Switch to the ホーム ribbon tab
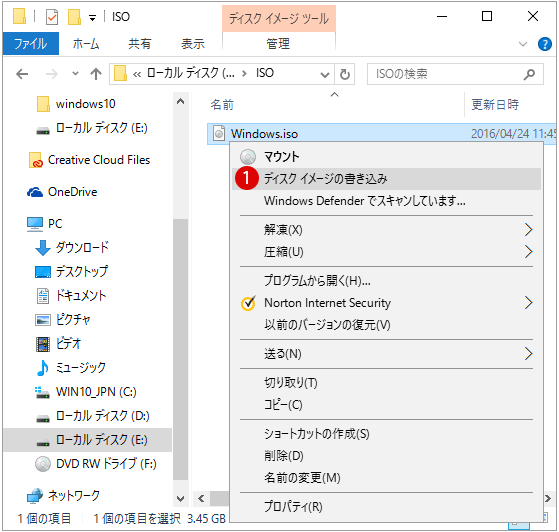Image resolution: width=559 pixels, height=532 pixels. pos(86,44)
